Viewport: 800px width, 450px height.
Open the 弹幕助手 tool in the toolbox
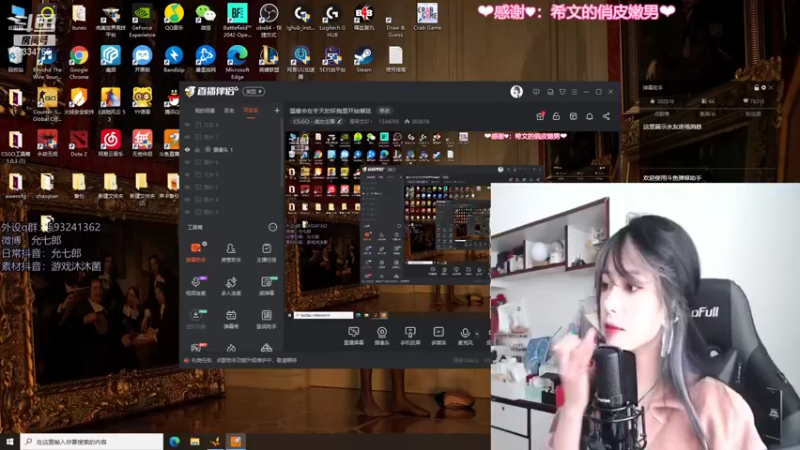[195, 253]
